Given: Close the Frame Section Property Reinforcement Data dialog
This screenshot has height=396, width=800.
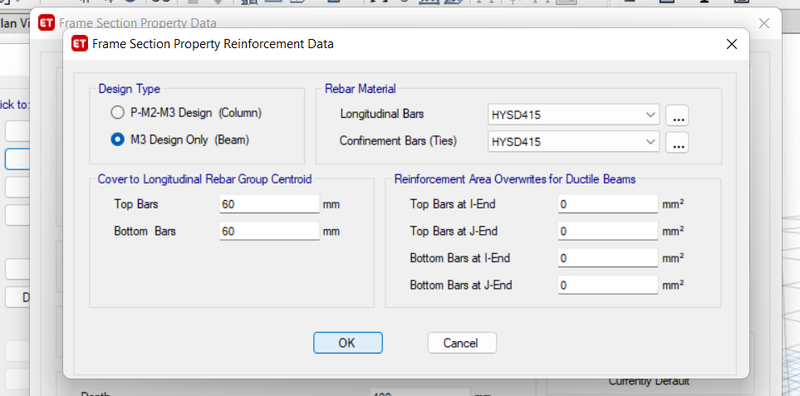Looking at the screenshot, I should (732, 44).
